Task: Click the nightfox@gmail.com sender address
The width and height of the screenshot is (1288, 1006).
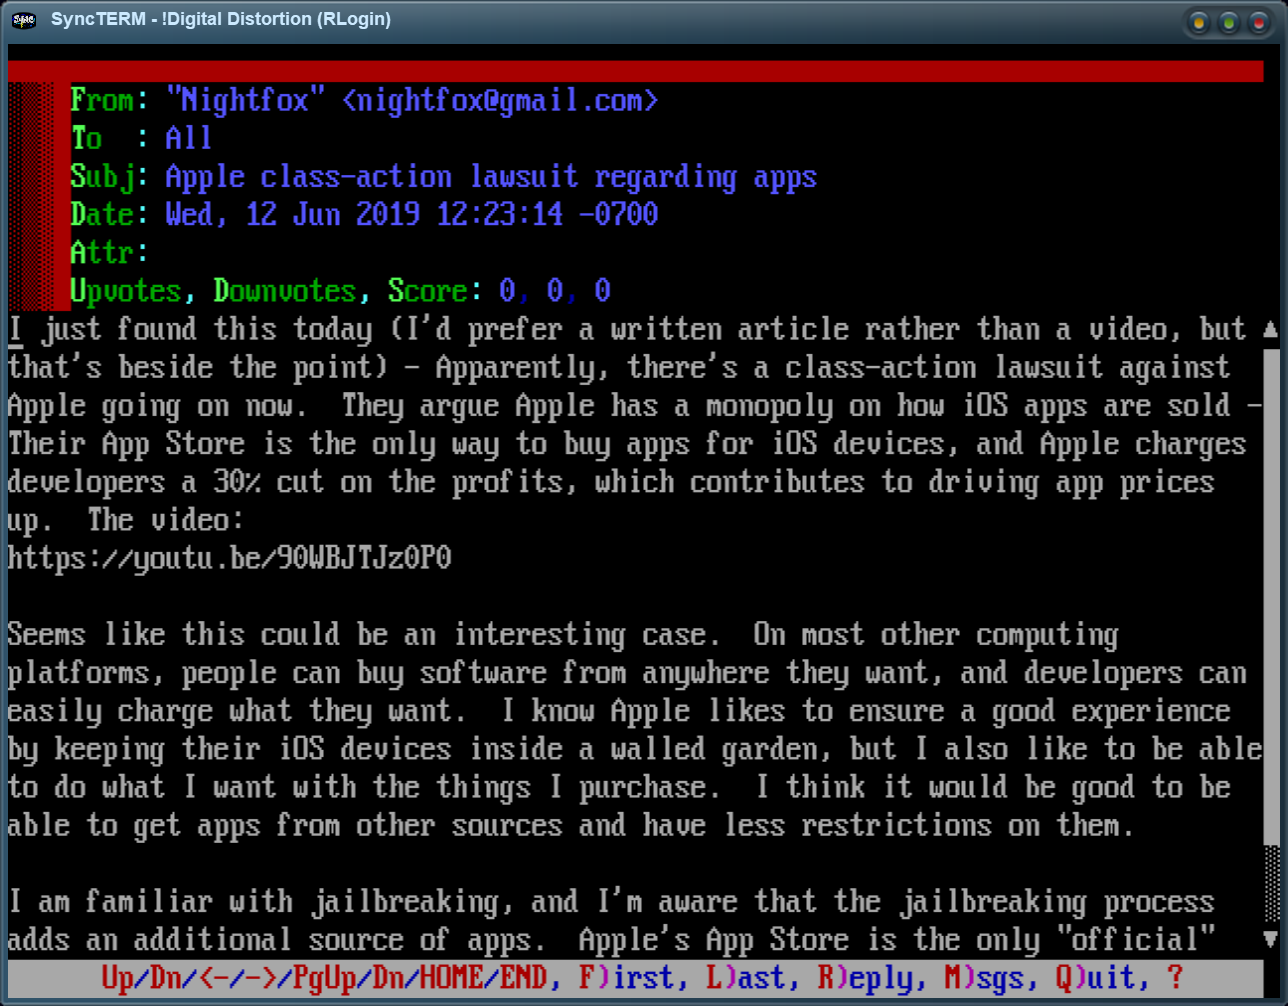Action: [x=499, y=101]
